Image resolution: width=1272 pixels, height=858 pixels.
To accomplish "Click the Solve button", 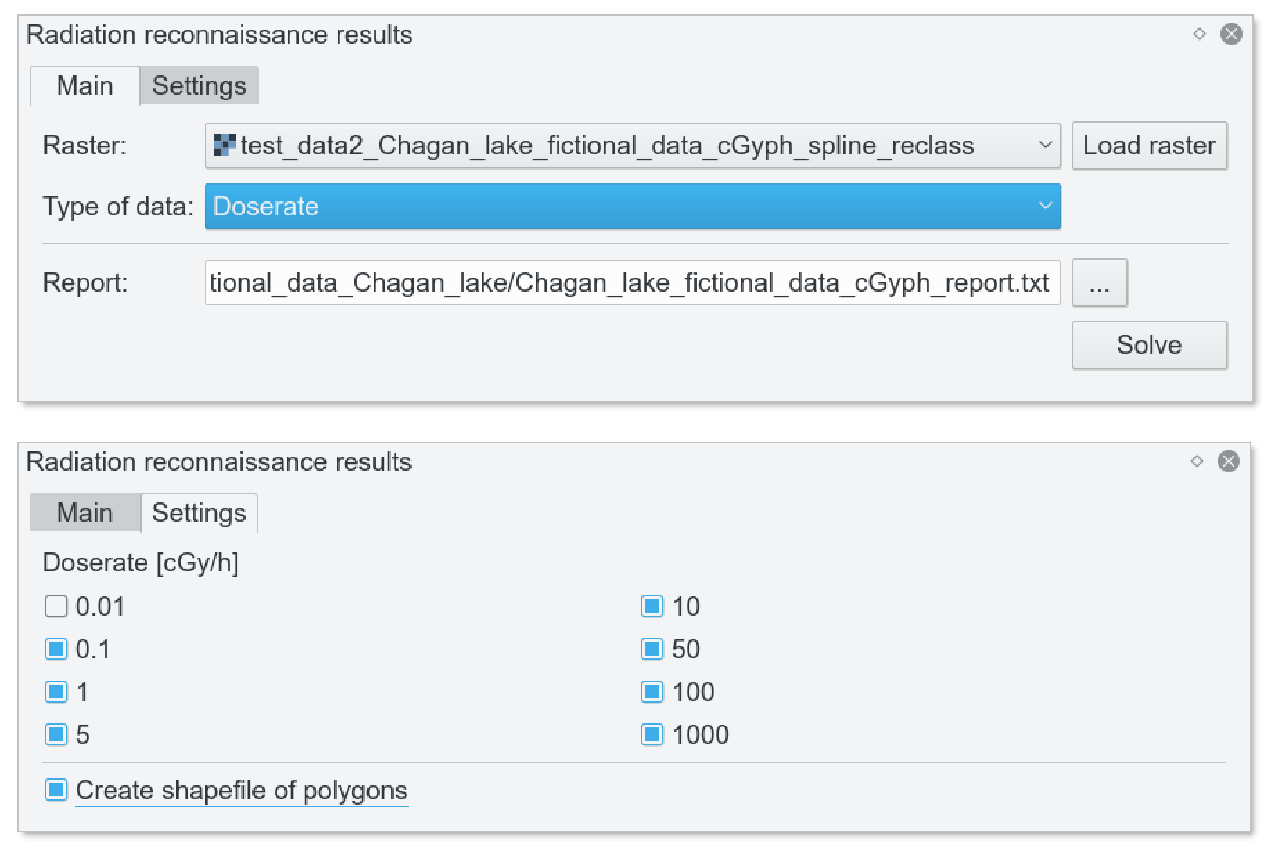I will 1149,345.
